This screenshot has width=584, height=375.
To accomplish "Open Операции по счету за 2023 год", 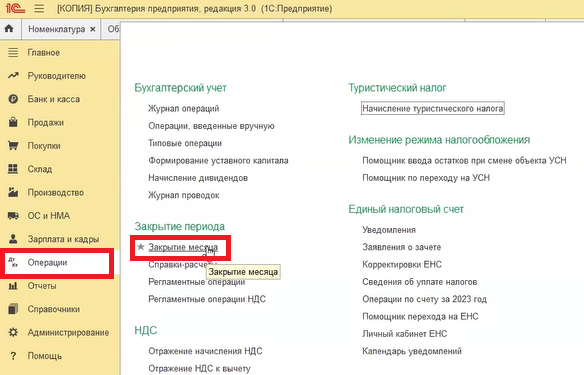I will pos(424,299).
